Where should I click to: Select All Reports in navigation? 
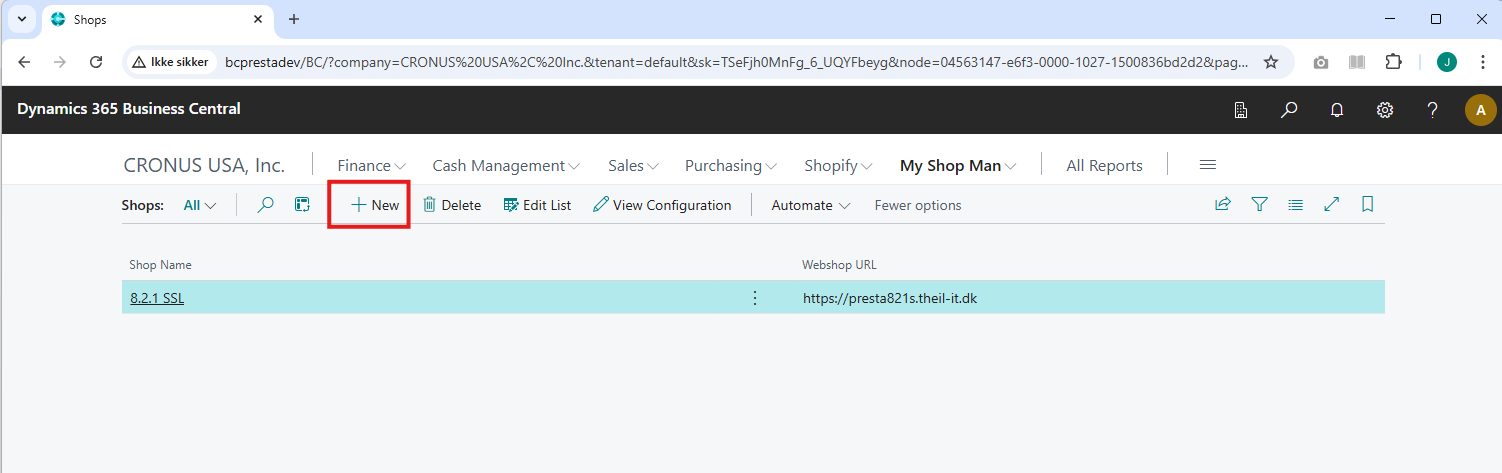1104,166
